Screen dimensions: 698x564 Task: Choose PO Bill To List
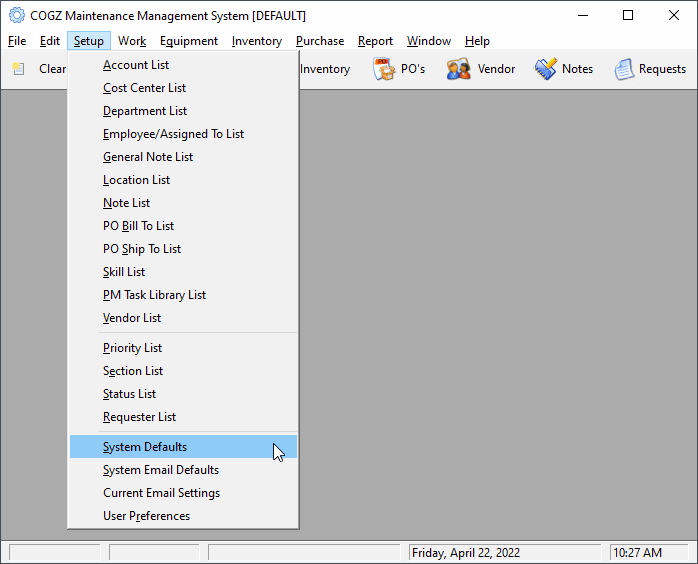[183, 226]
